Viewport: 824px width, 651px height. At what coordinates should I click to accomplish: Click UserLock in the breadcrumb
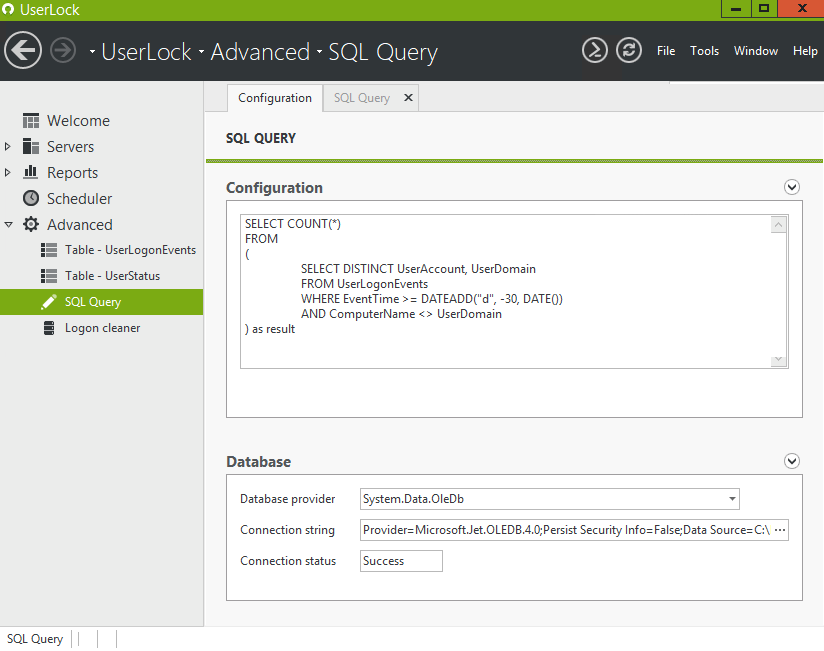[x=146, y=51]
